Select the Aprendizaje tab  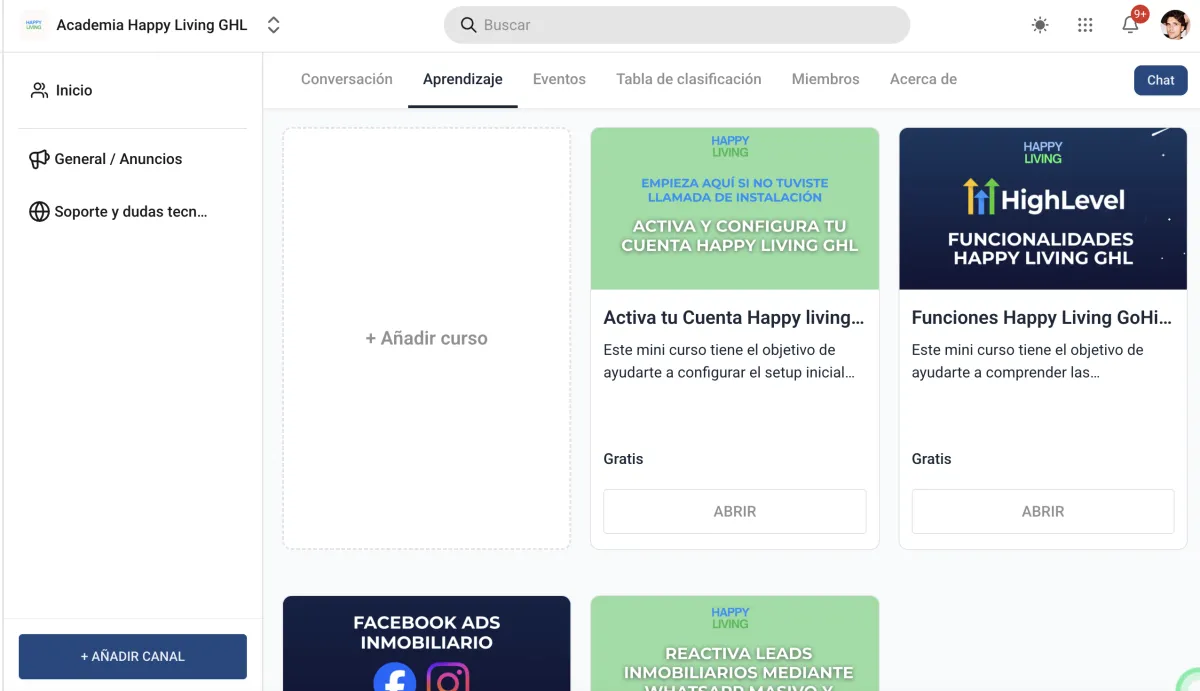[462, 79]
